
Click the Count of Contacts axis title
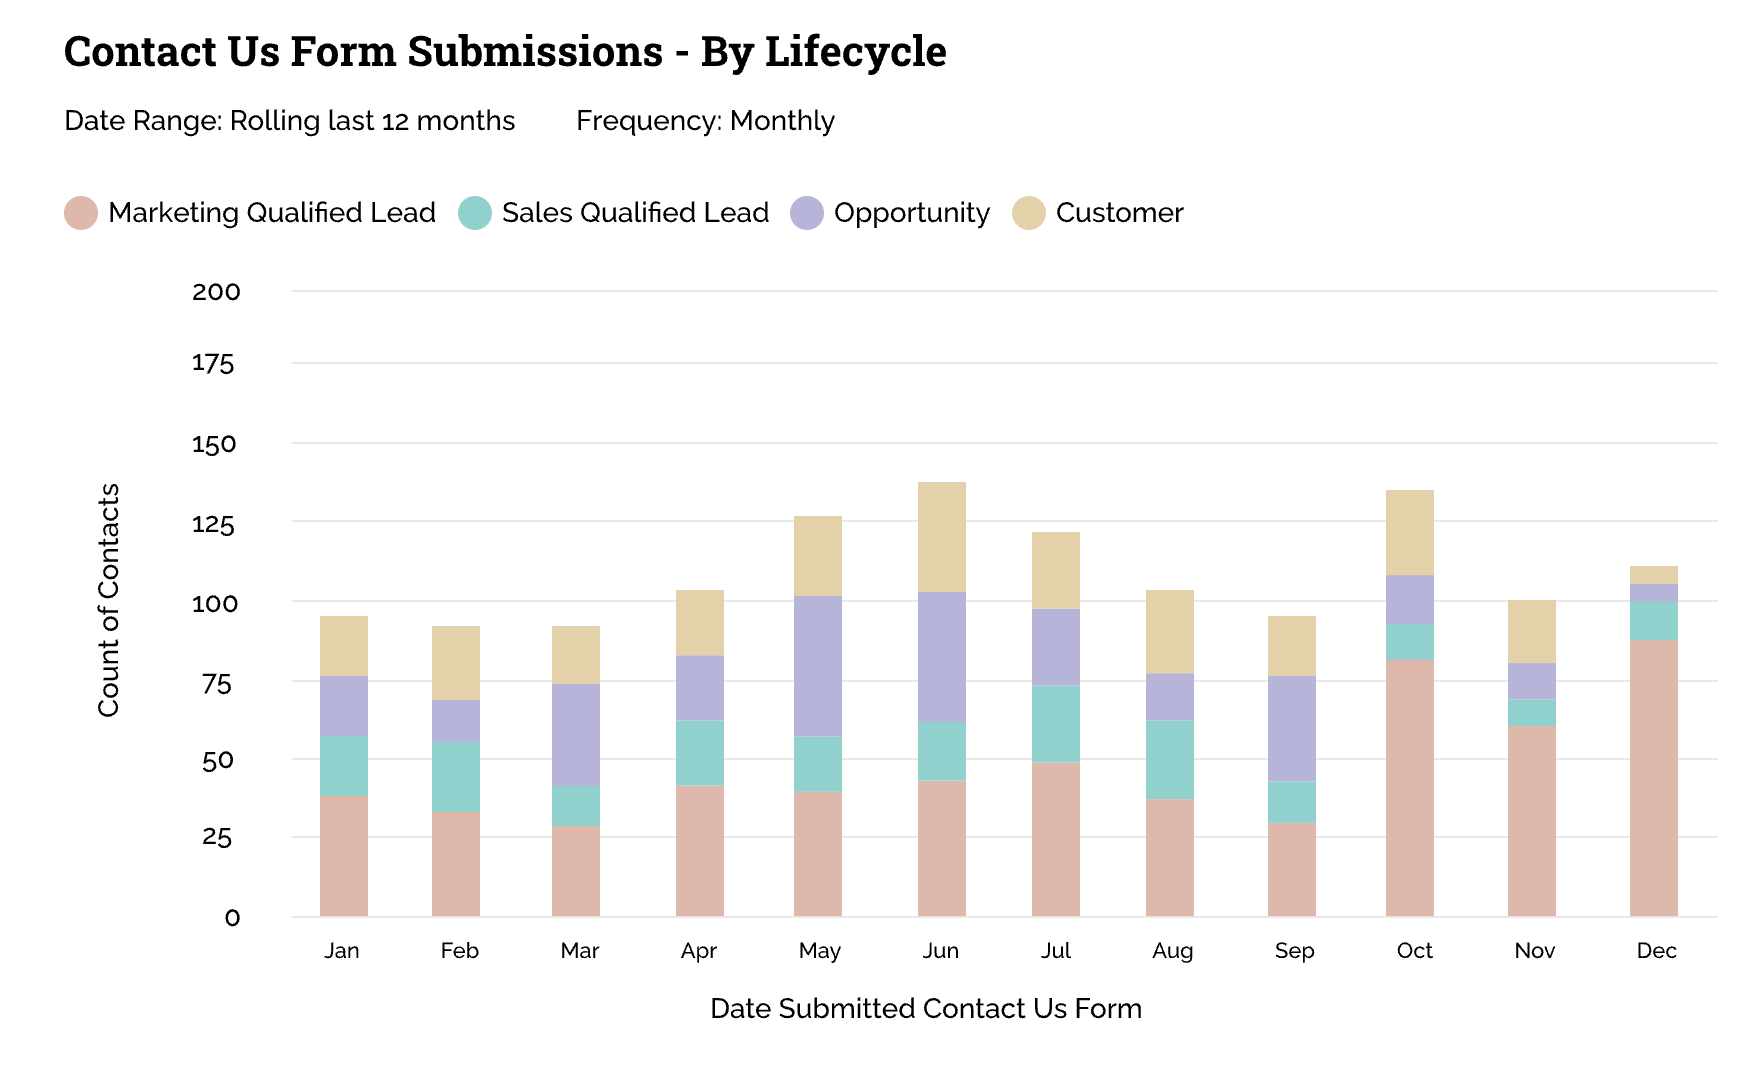(x=109, y=600)
